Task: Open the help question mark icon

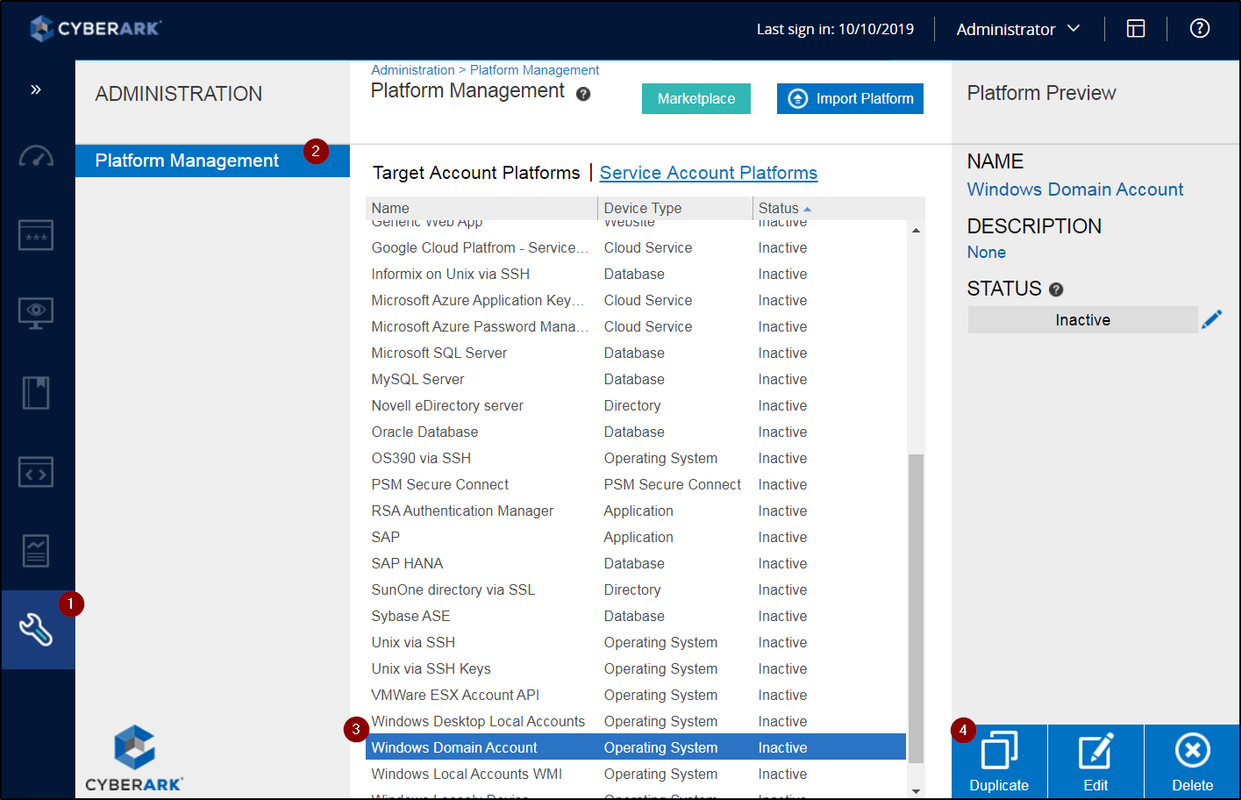Action: [1200, 29]
